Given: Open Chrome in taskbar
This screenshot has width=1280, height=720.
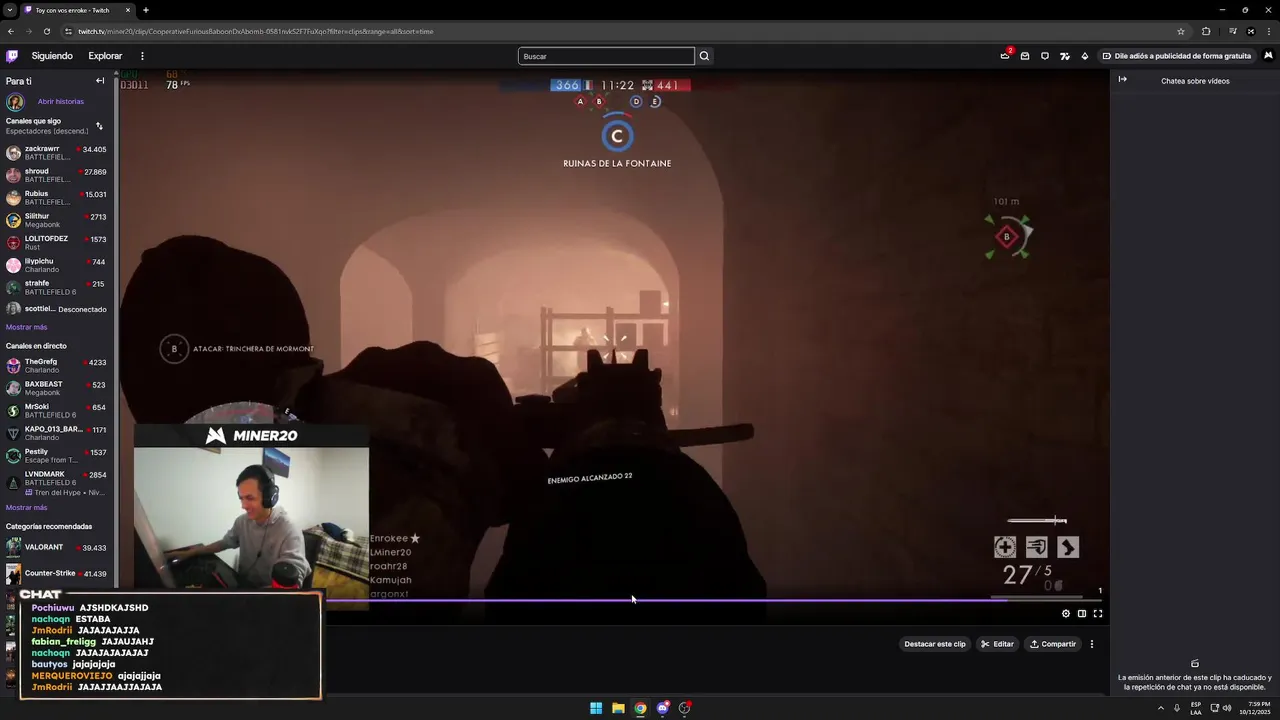Looking at the screenshot, I should coord(640,708).
